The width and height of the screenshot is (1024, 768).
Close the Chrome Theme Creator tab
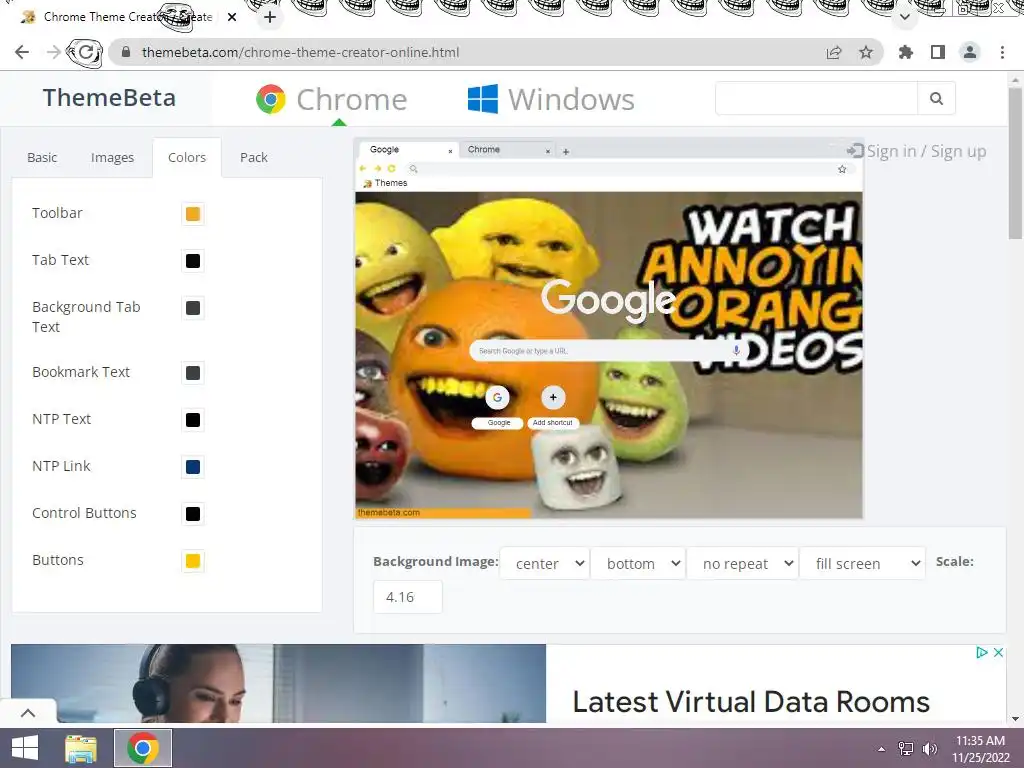click(232, 17)
